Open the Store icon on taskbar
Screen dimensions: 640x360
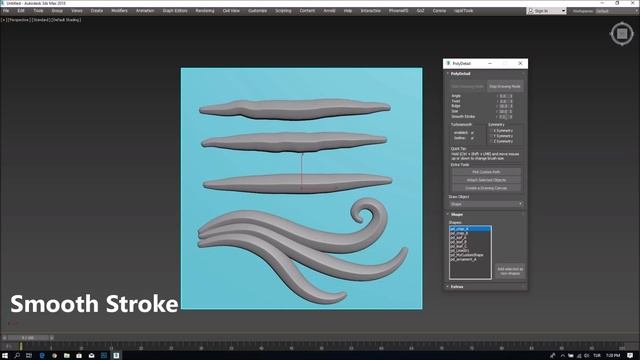coord(79,356)
